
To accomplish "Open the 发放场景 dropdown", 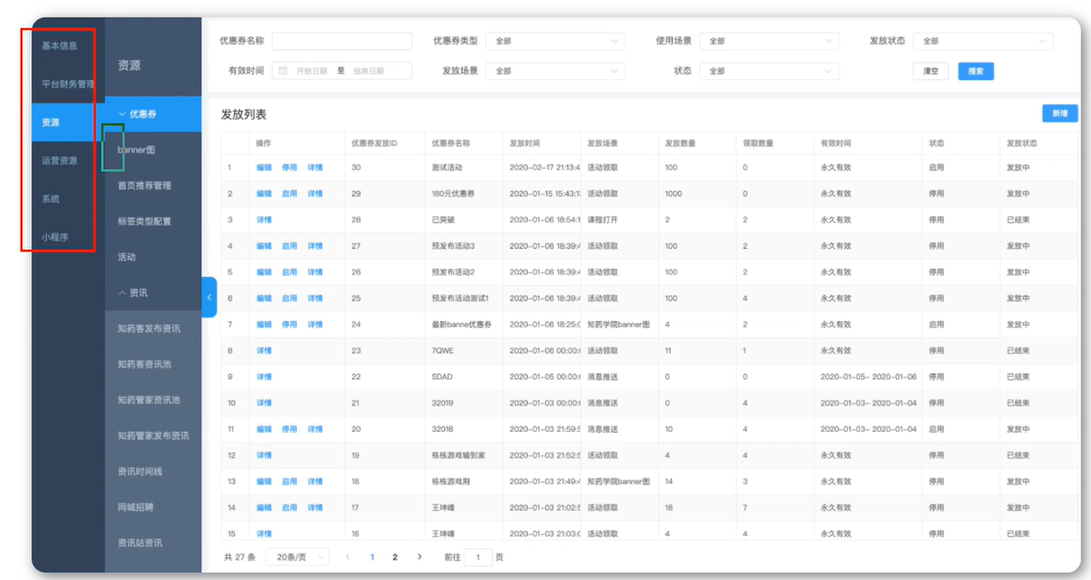I will pos(555,71).
